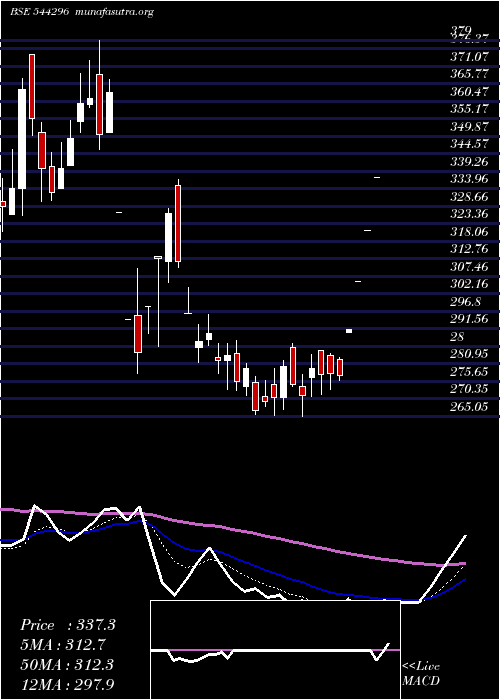Click the 302.16 price axis label
Screen dimensions: 500x700
(469, 283)
